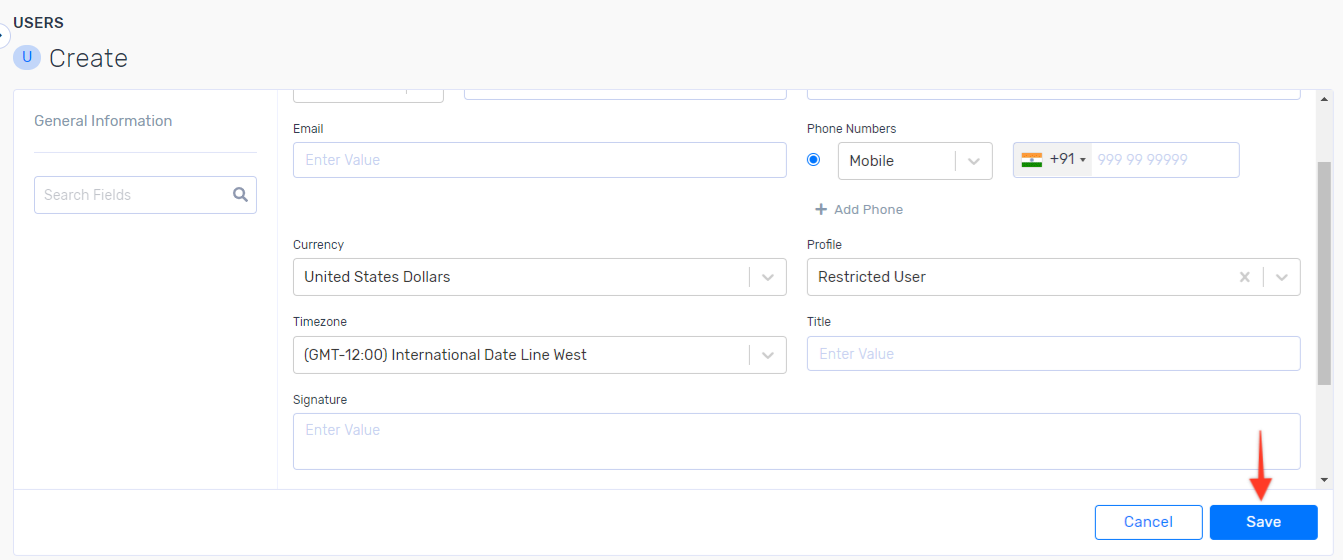Open the +91 country code selector
Viewport: 1343px width, 560px height.
tap(1067, 160)
